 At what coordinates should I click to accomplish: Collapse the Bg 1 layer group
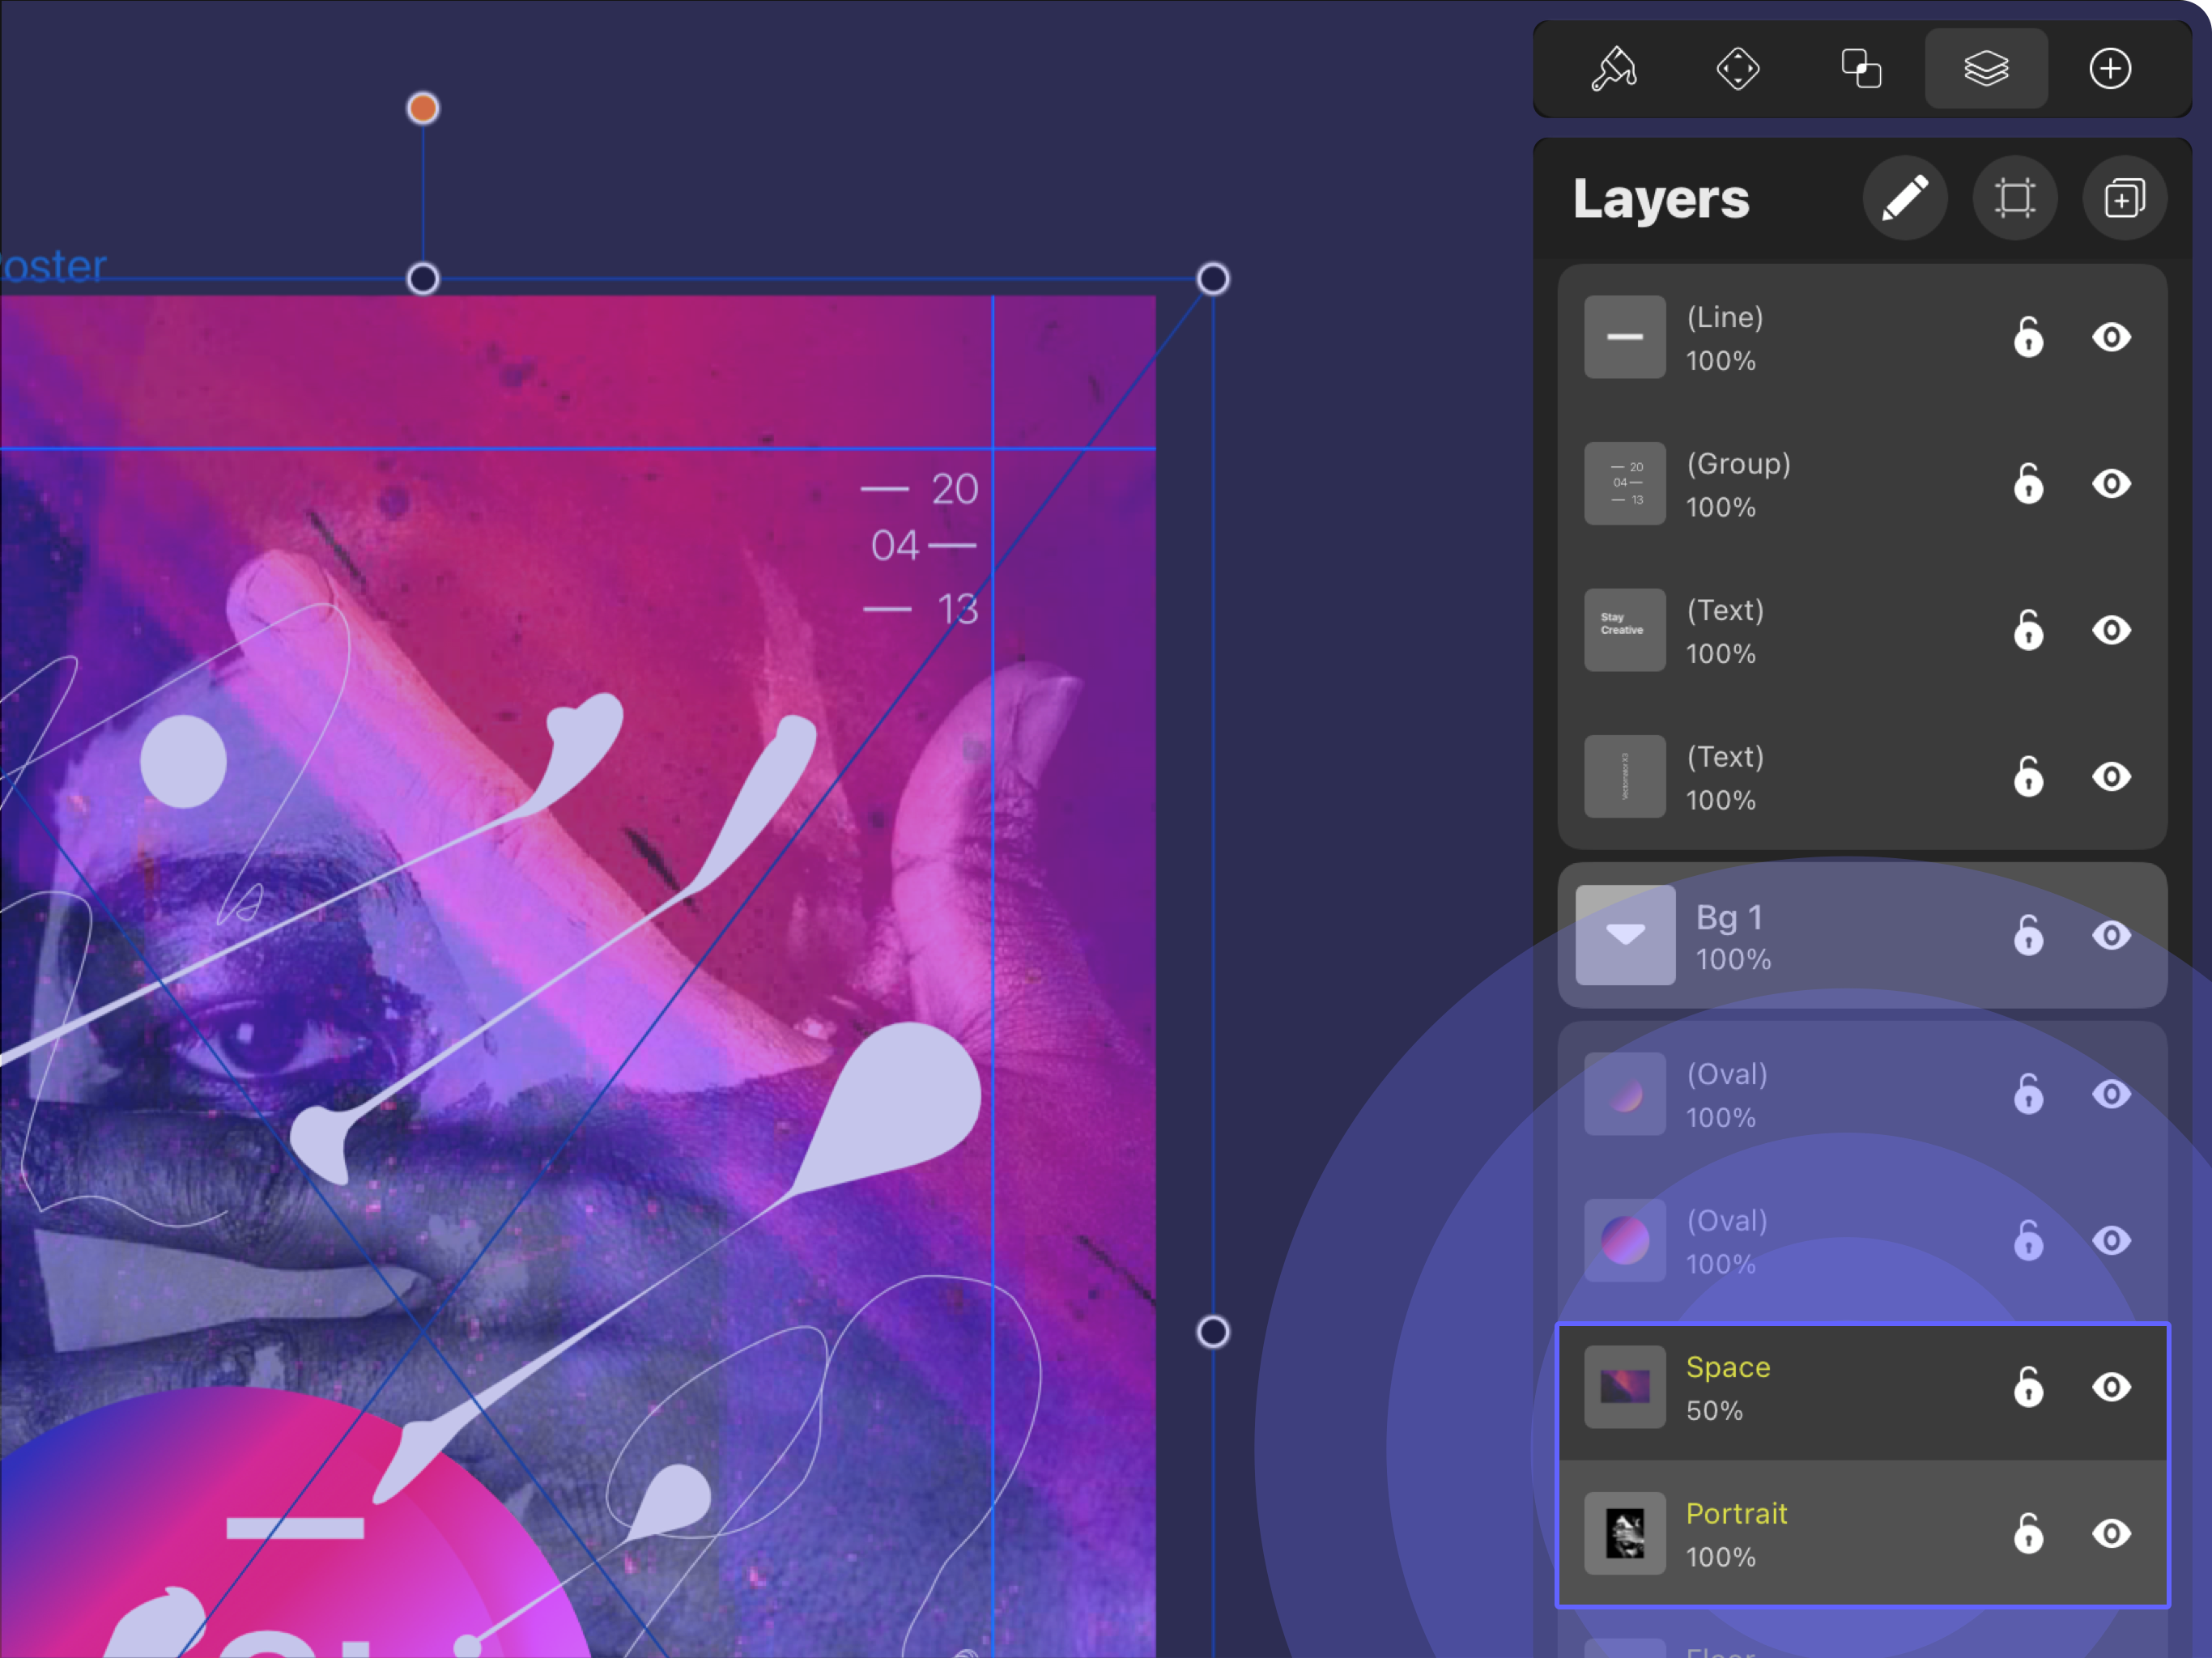tap(1625, 935)
